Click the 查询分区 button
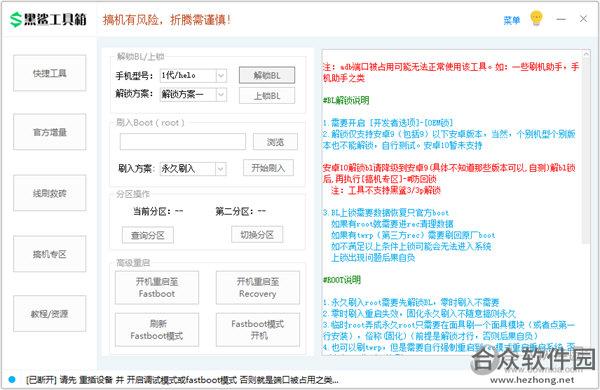 148,235
